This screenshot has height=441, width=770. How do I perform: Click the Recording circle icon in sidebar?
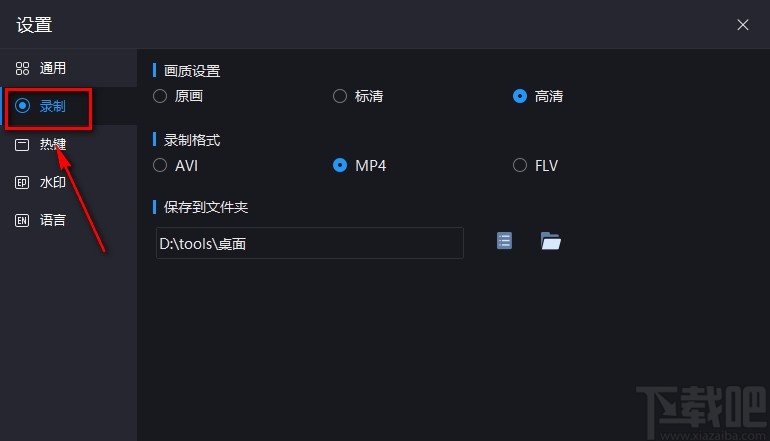tap(22, 107)
